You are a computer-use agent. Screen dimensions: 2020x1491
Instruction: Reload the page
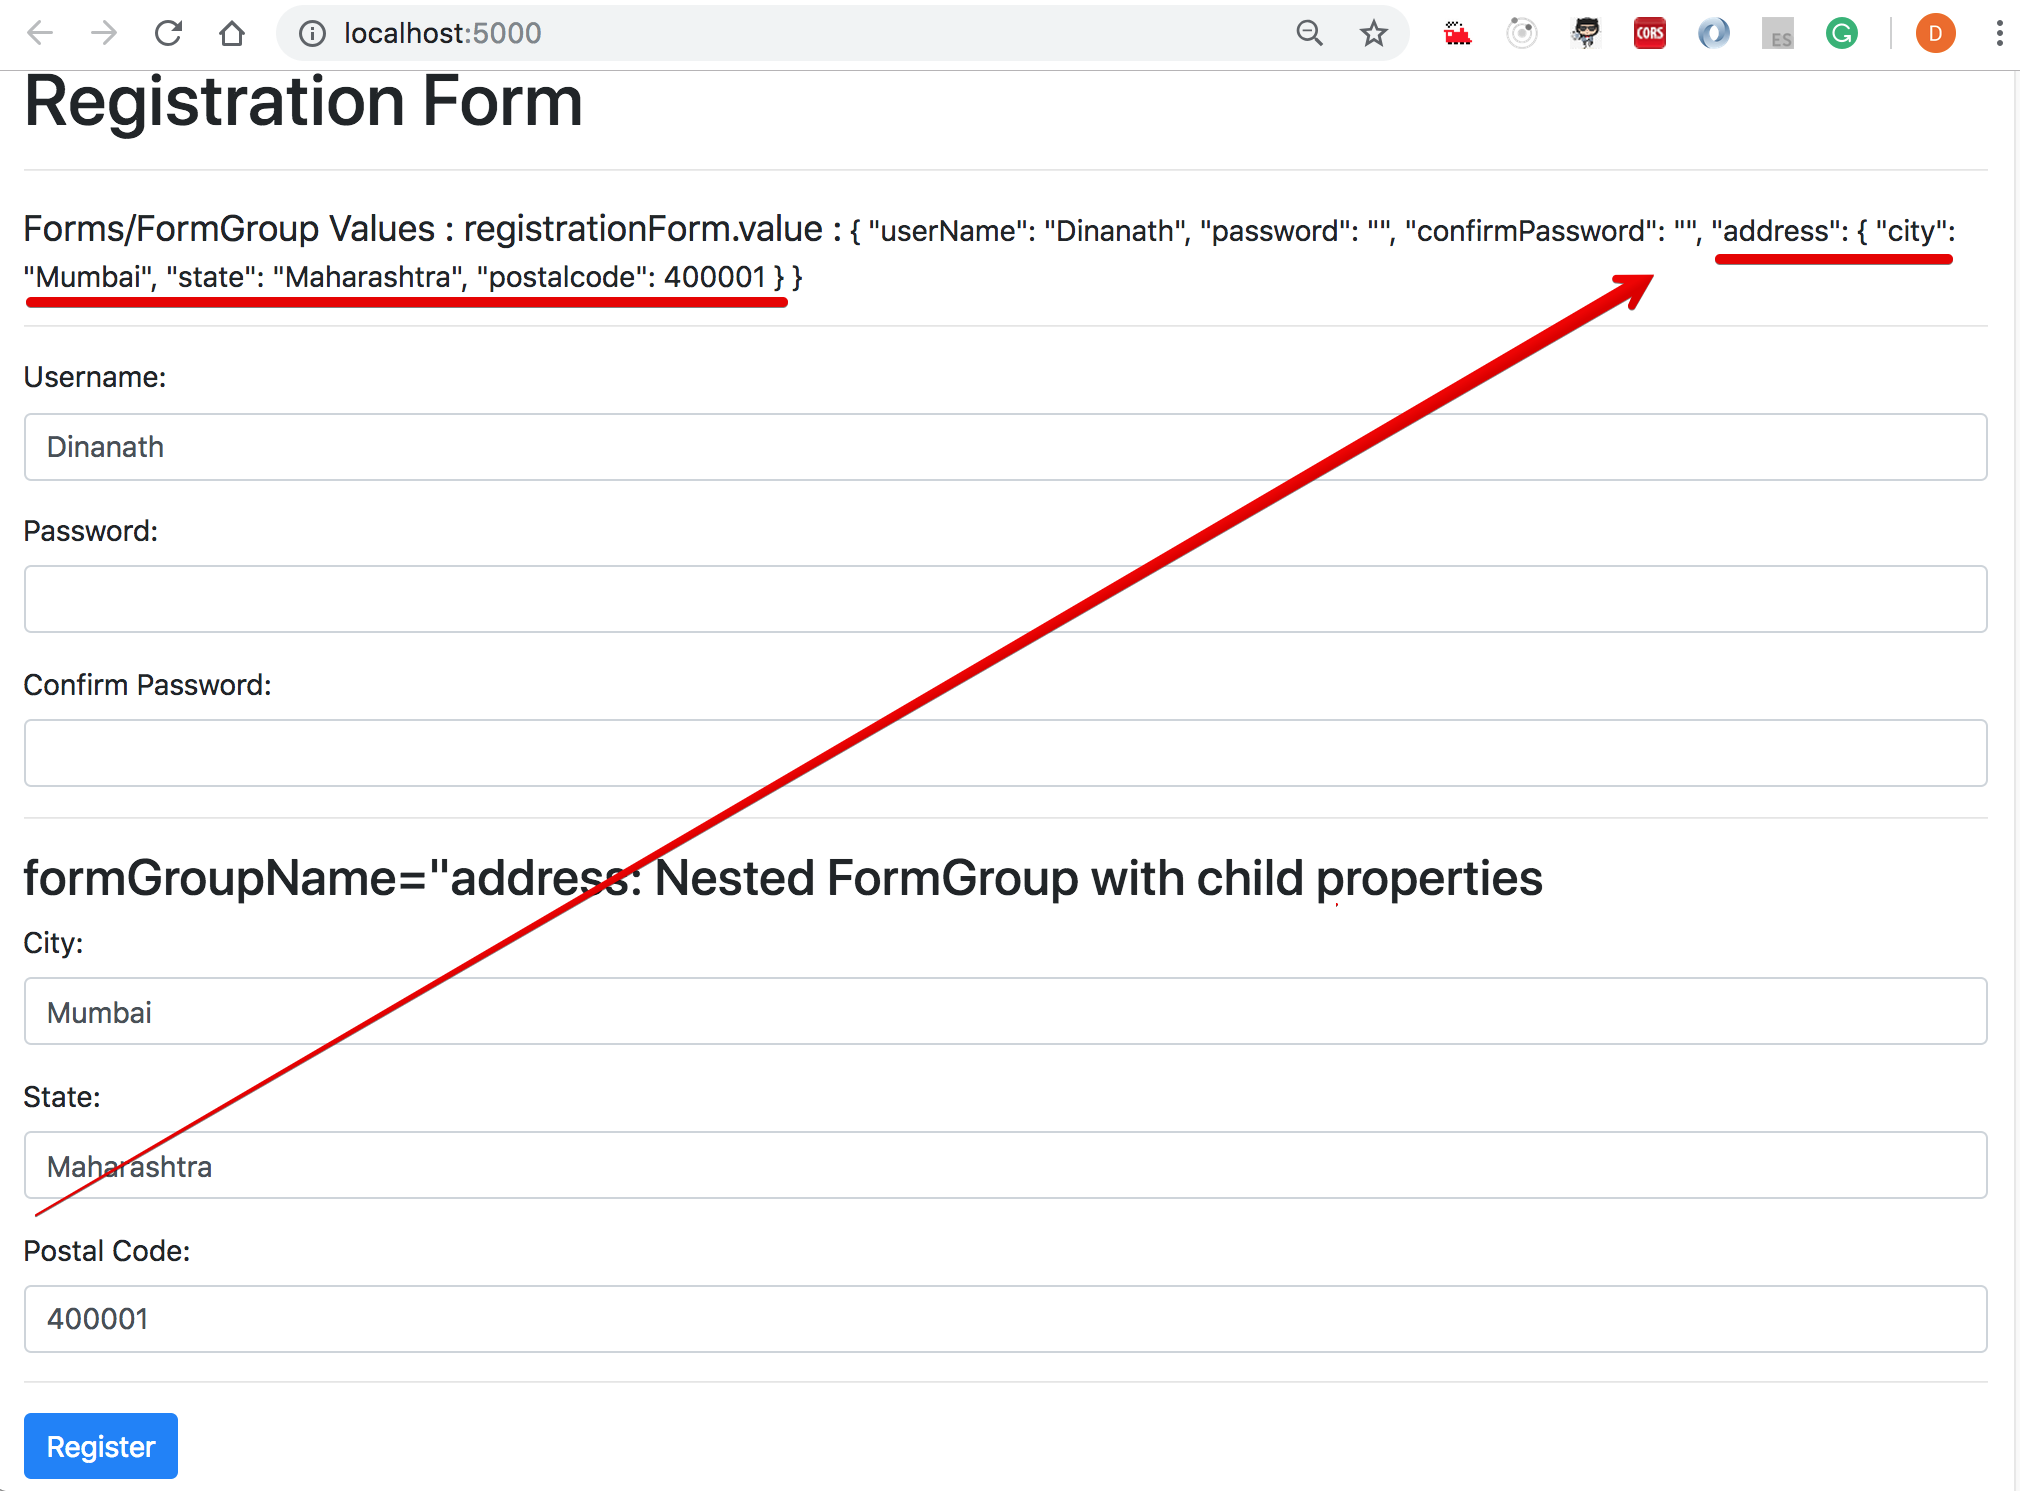click(168, 34)
